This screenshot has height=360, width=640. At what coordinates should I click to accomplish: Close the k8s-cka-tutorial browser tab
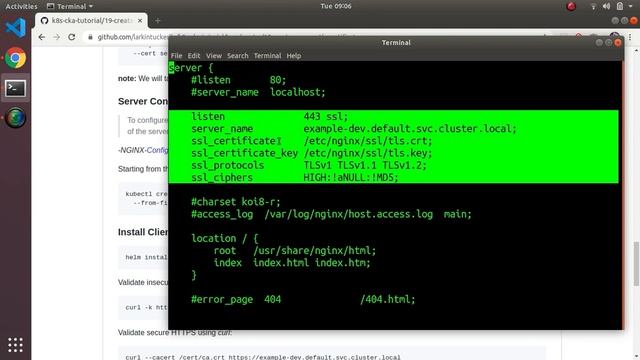point(140,20)
